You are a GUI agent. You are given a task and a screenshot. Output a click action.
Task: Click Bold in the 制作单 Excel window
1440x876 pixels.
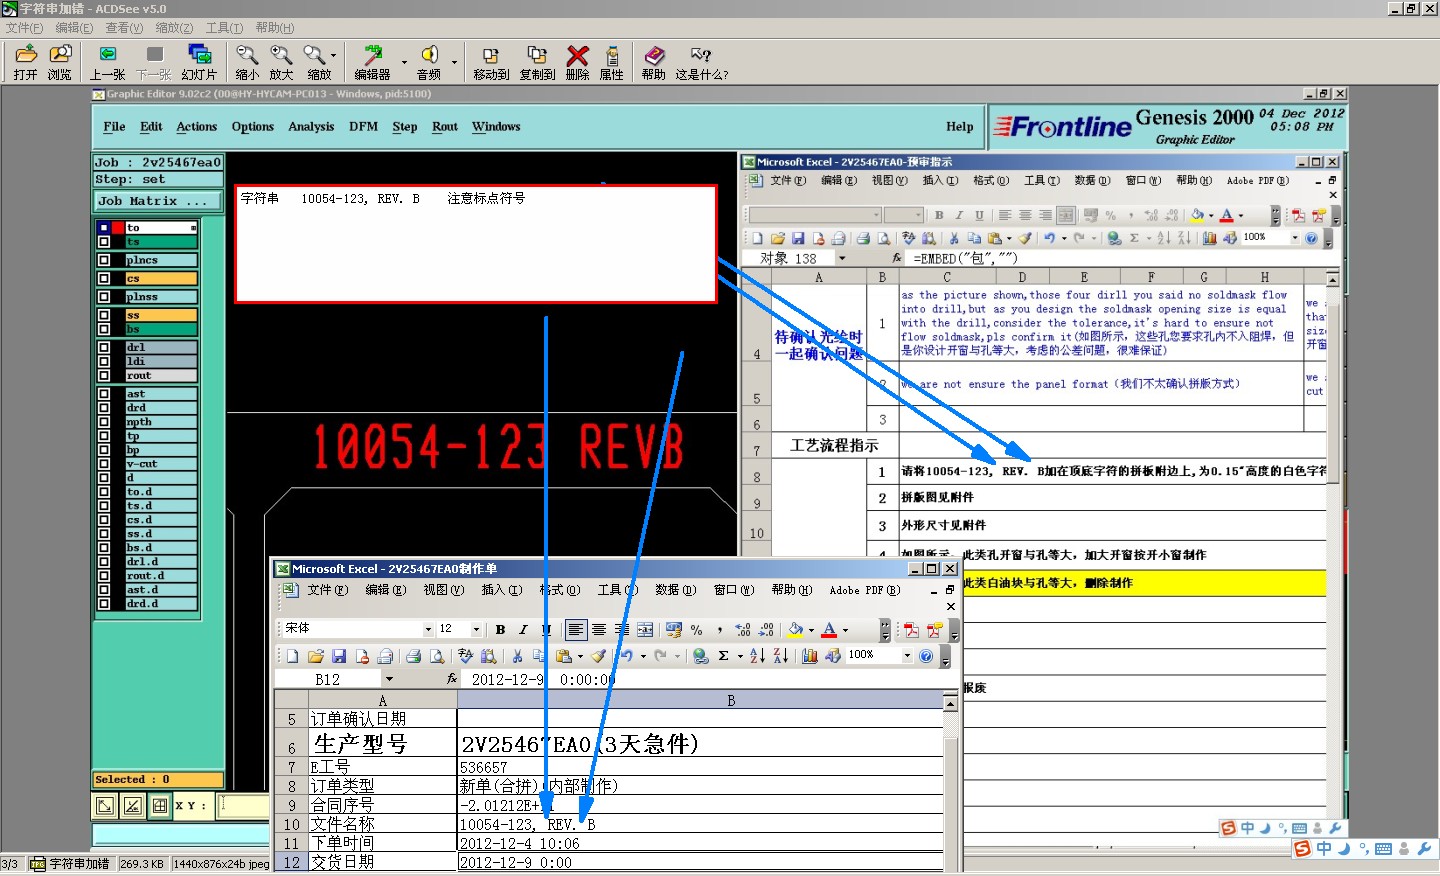click(500, 629)
